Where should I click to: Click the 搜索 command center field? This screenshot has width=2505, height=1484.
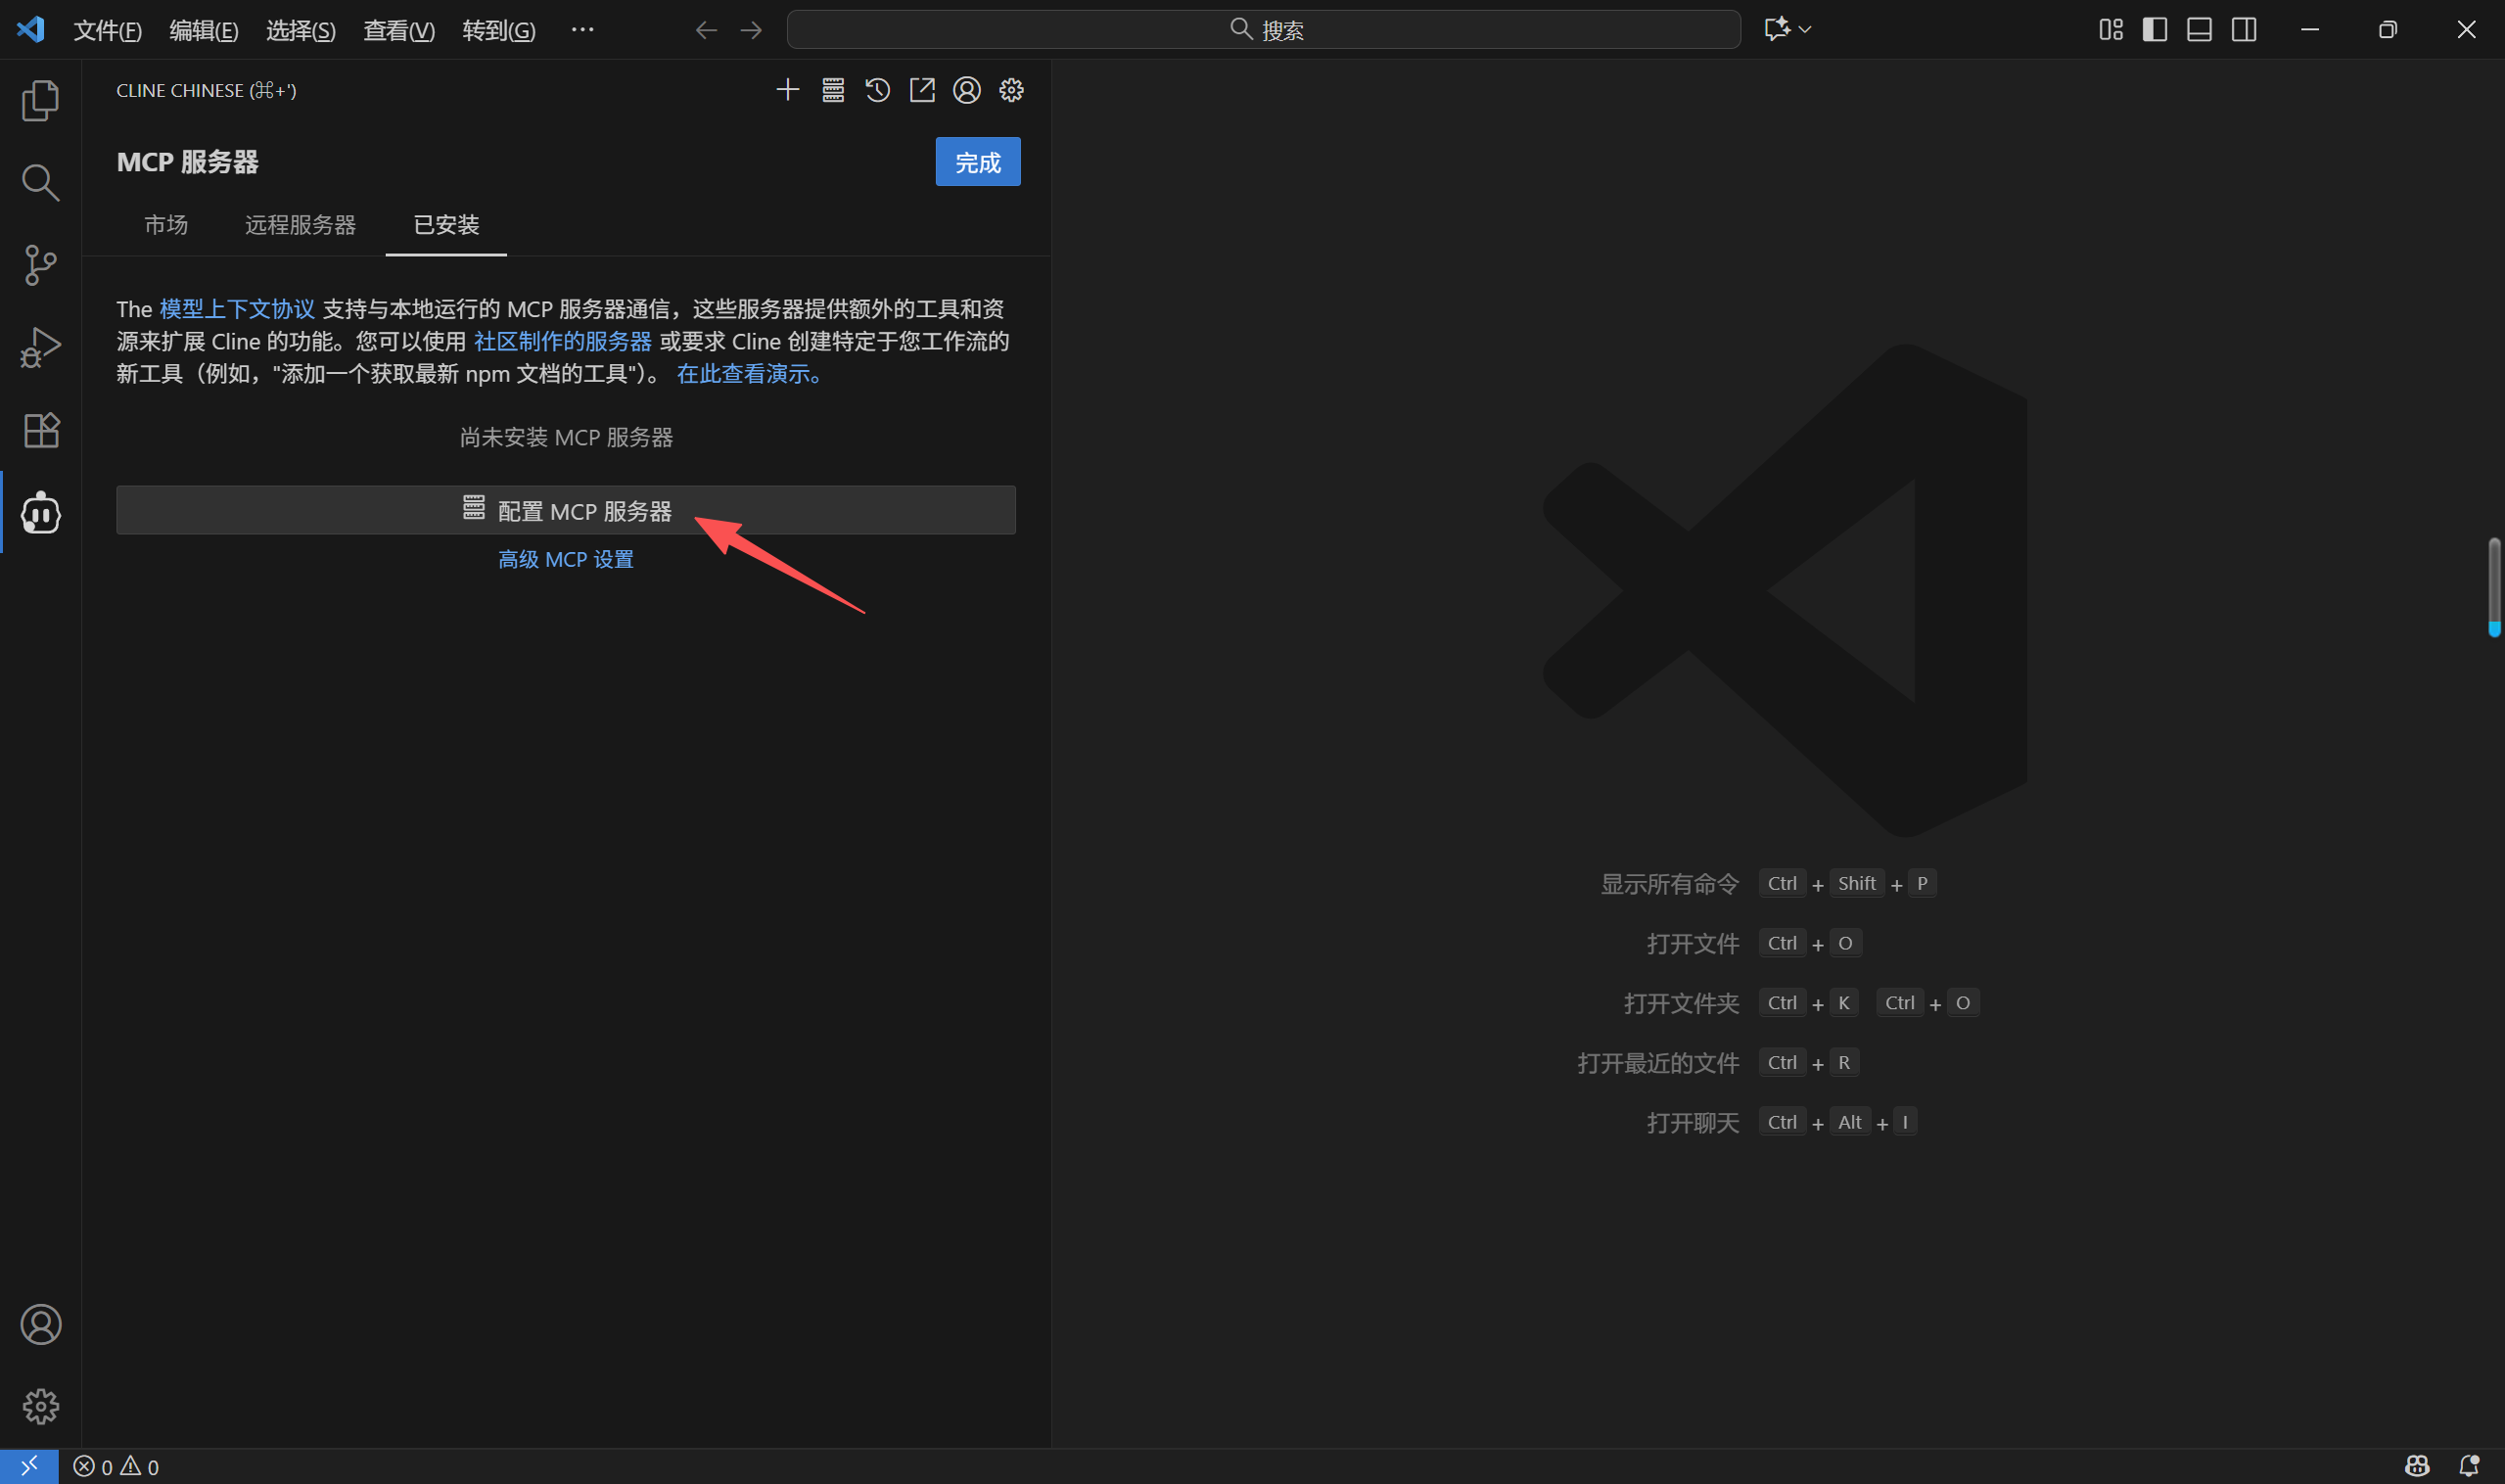(x=1263, y=30)
